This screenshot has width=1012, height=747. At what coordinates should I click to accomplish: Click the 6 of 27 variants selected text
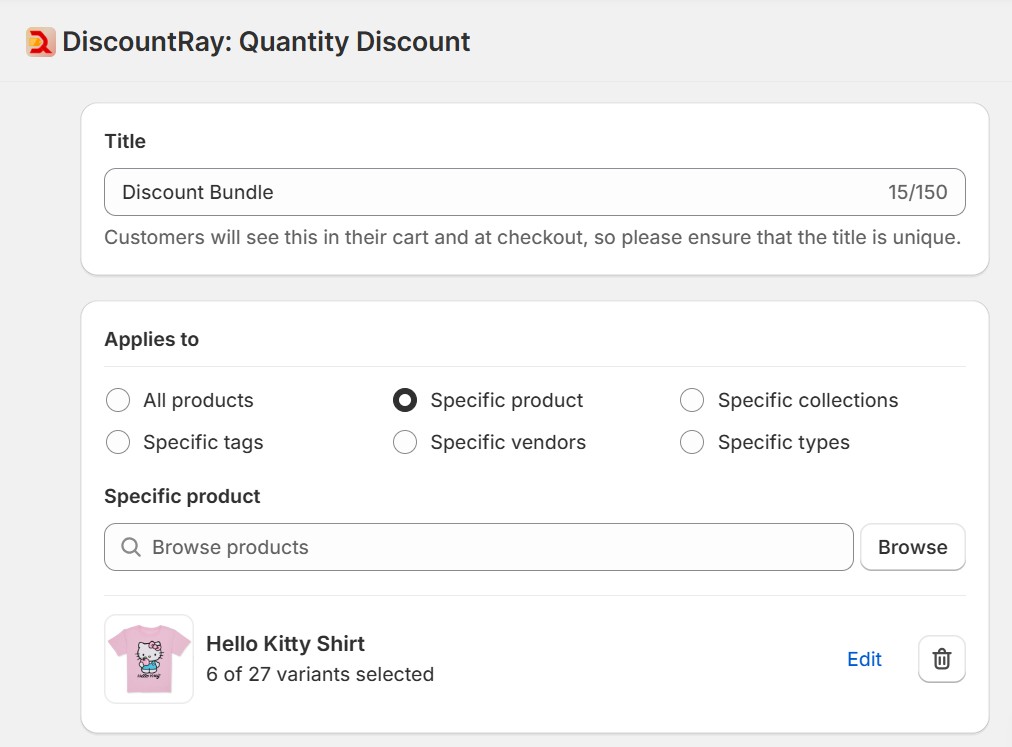coord(320,674)
